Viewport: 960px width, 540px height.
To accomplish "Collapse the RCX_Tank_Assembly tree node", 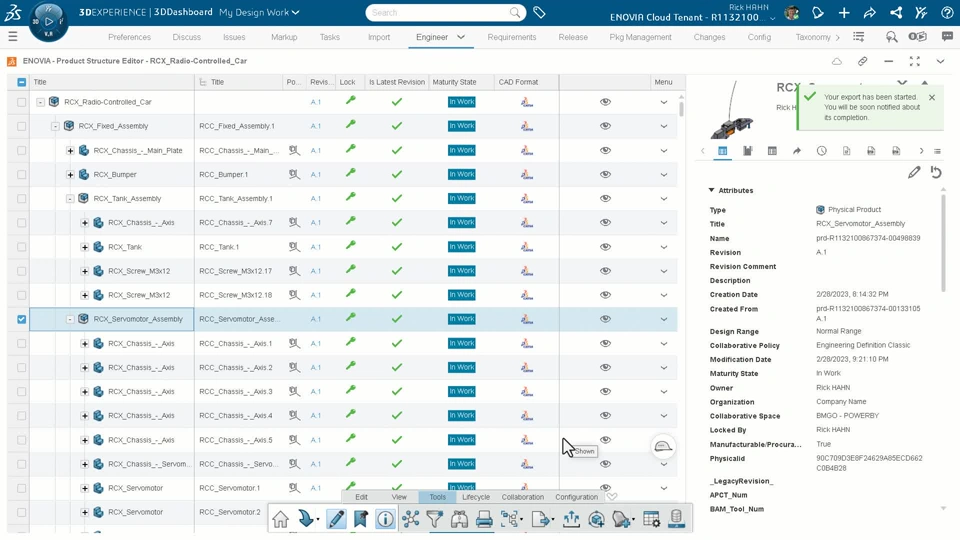I will click(70, 198).
